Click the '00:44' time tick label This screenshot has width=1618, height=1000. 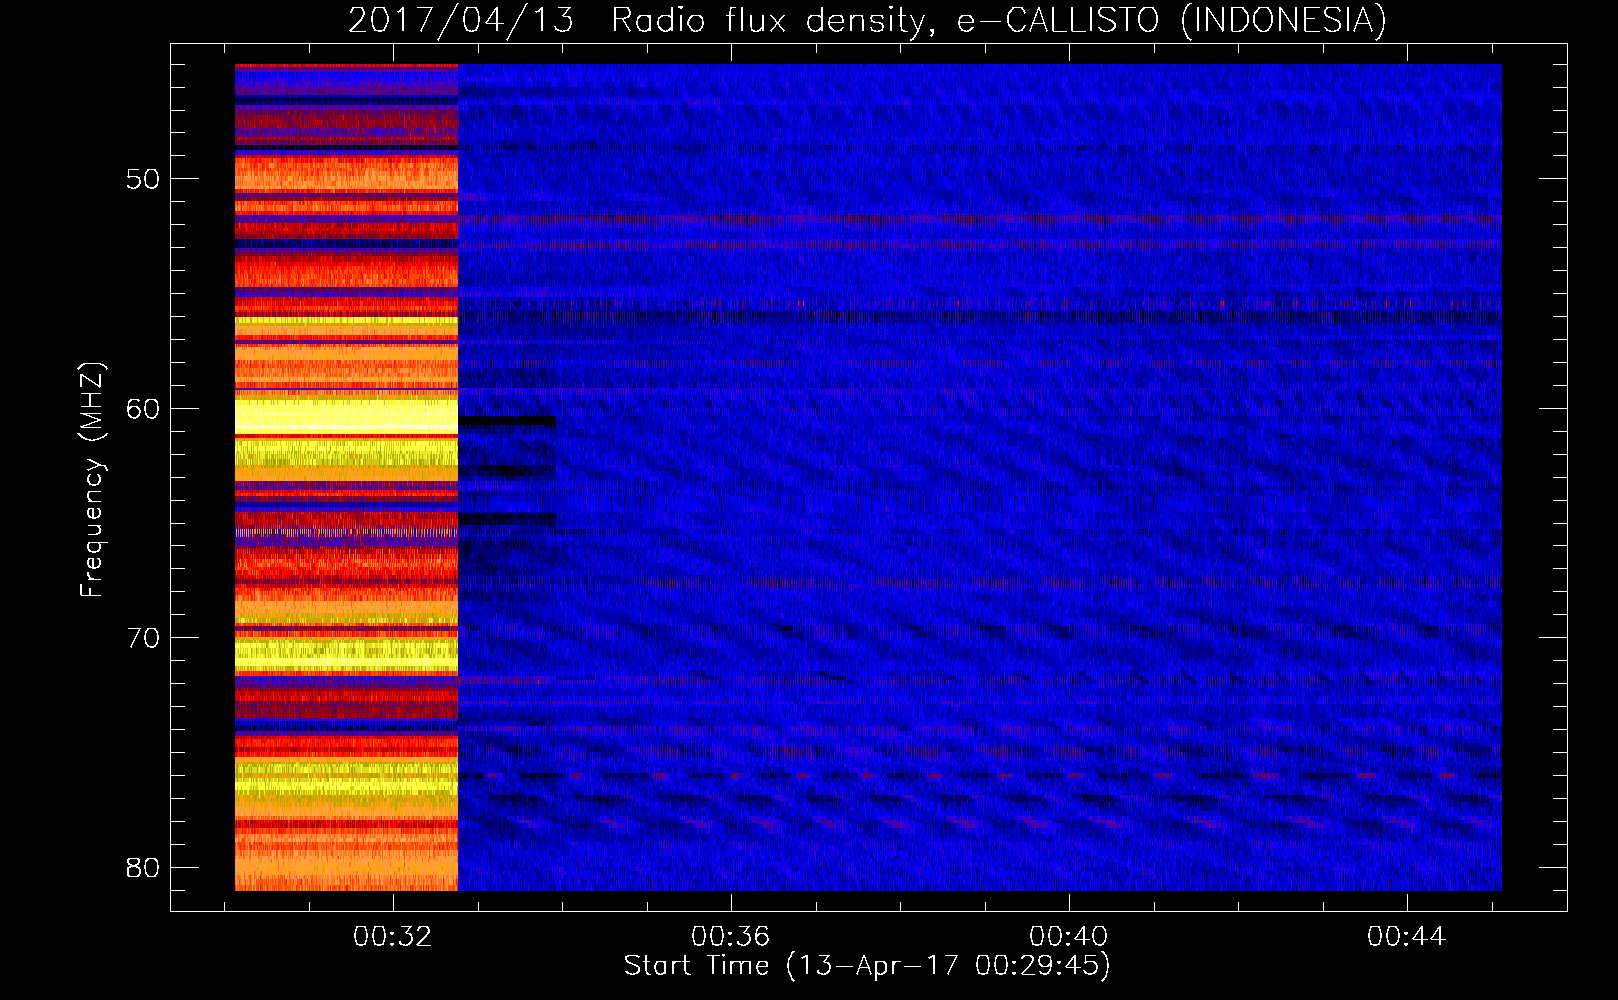coord(1407,936)
